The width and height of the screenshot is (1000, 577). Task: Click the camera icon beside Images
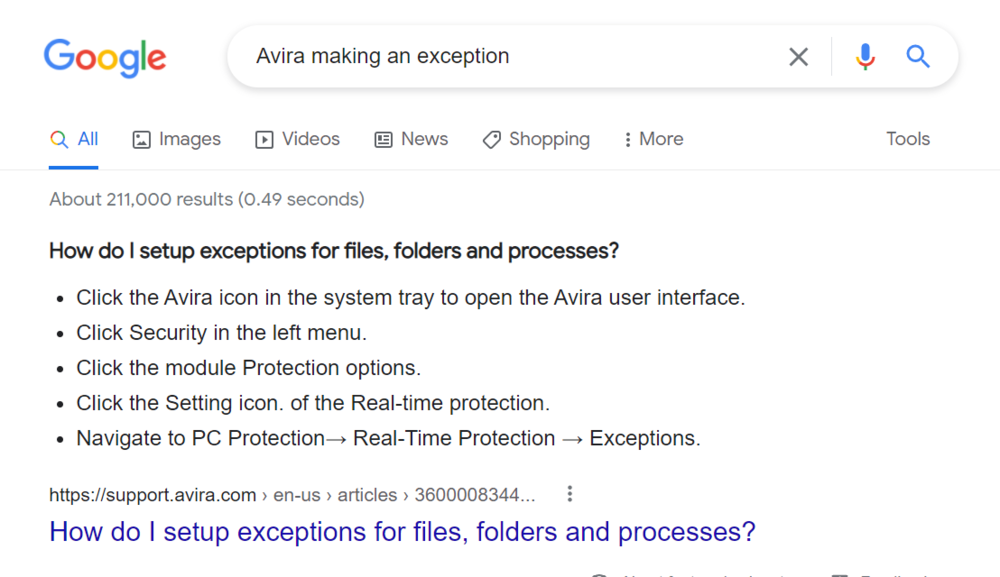tap(140, 139)
